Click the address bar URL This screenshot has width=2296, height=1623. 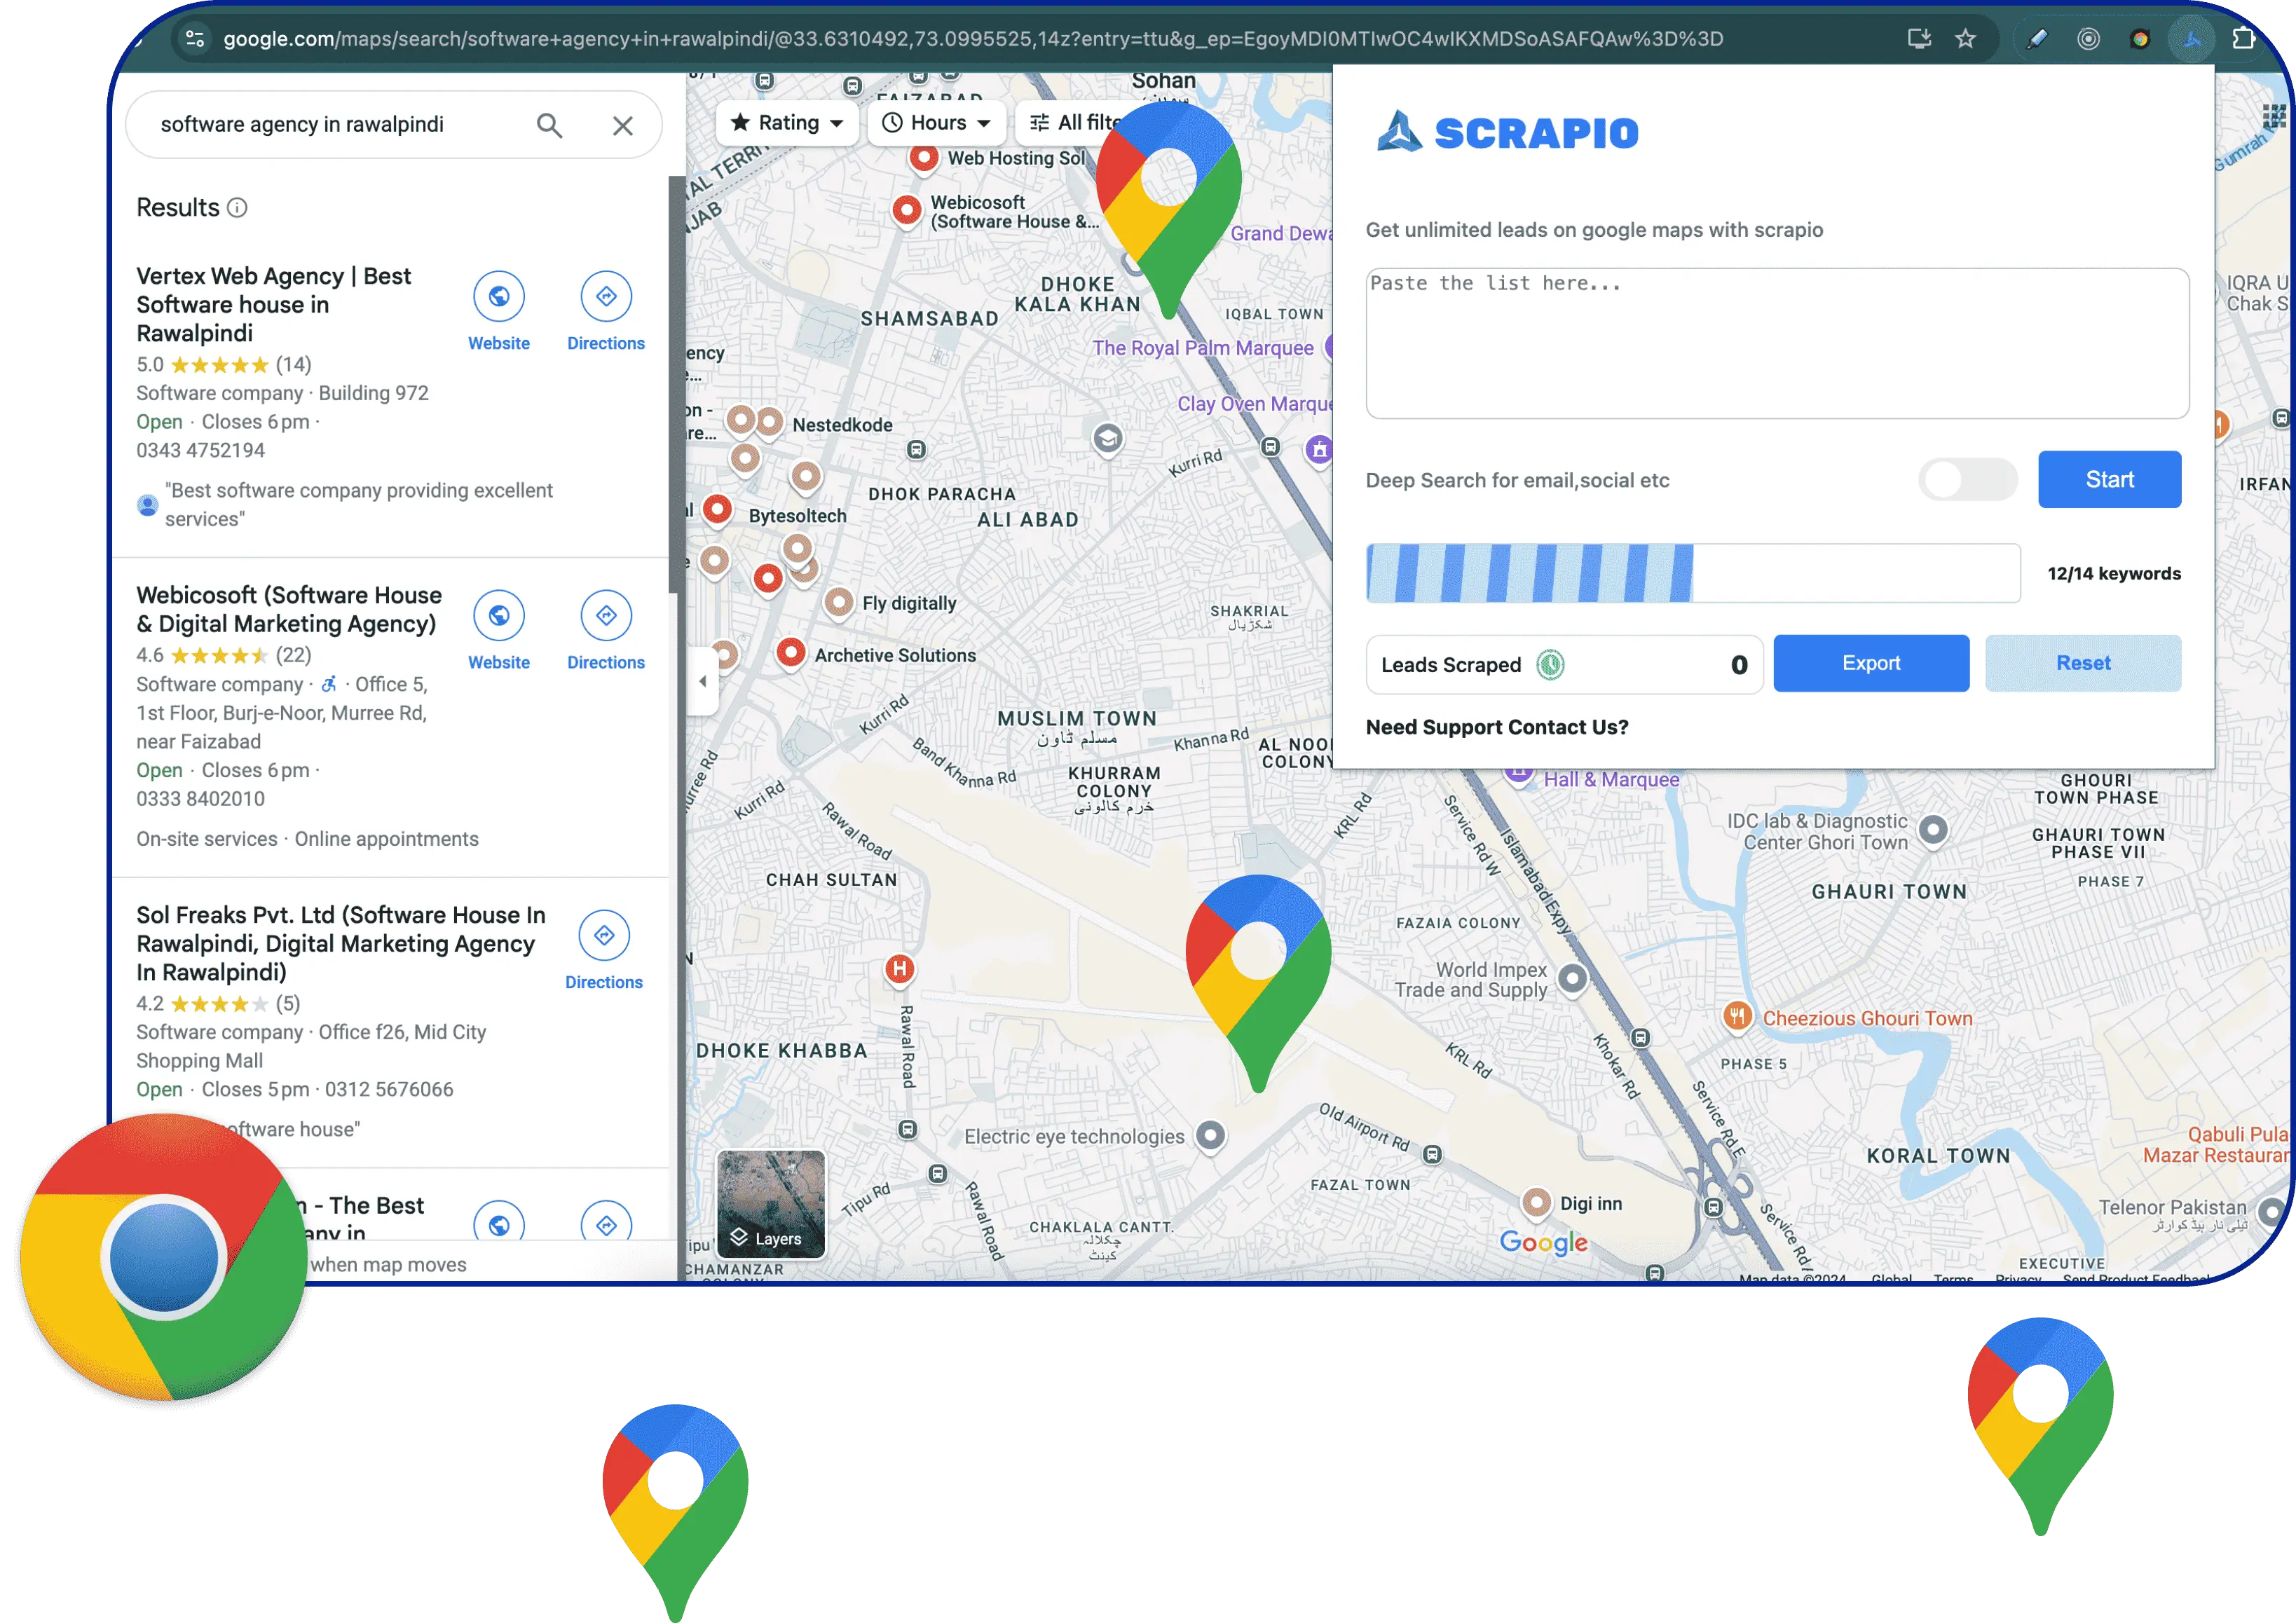972,39
